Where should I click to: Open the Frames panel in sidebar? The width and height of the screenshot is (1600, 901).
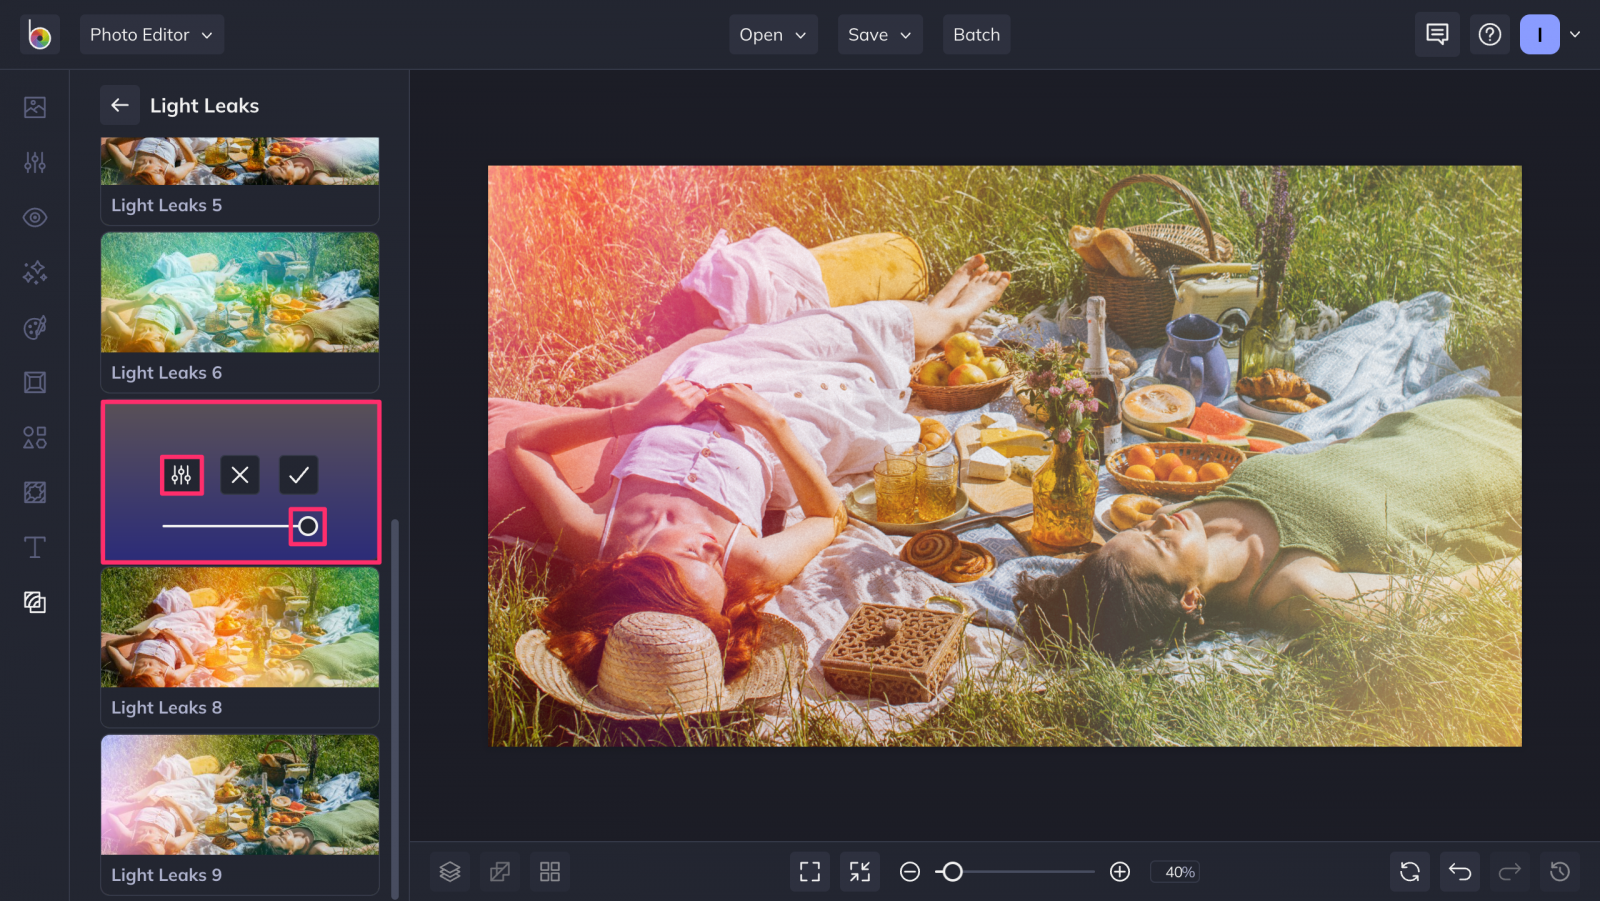coord(34,381)
